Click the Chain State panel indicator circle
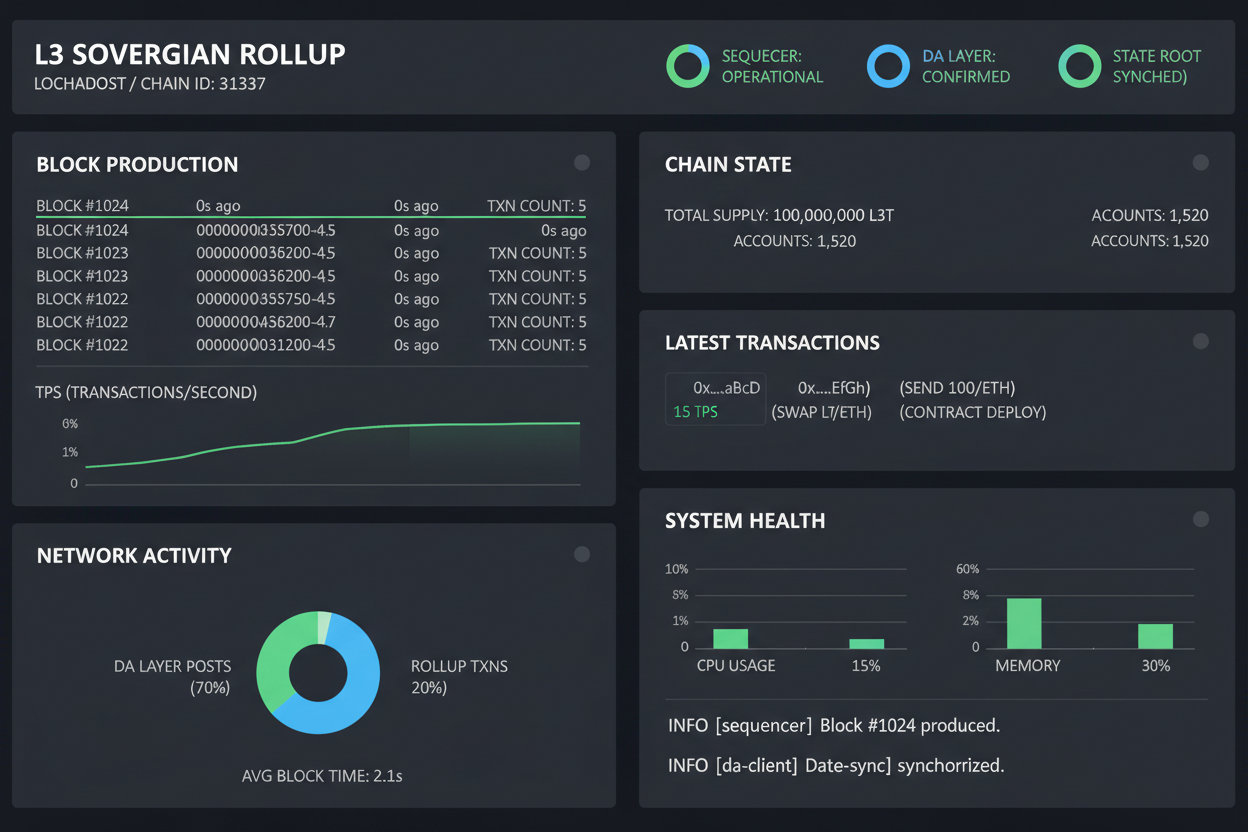This screenshot has height=832, width=1248. [1200, 161]
